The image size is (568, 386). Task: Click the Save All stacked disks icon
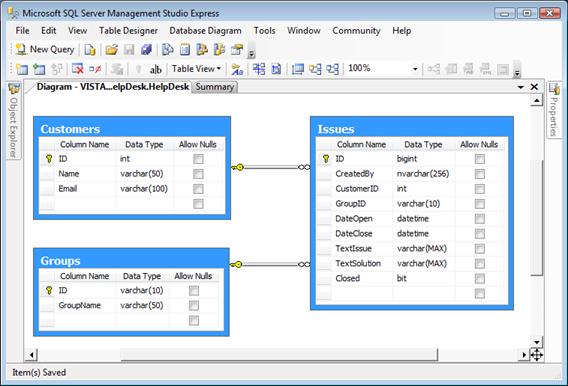coord(146,50)
